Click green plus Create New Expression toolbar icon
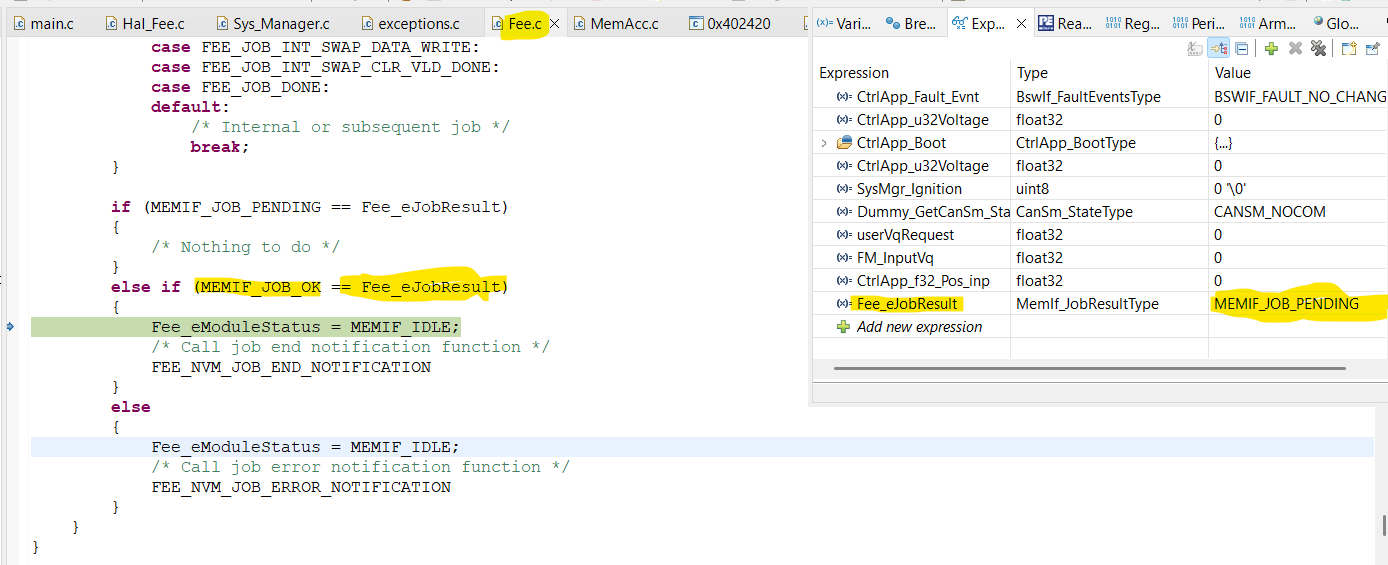This screenshot has height=565, width=1388. (1271, 48)
